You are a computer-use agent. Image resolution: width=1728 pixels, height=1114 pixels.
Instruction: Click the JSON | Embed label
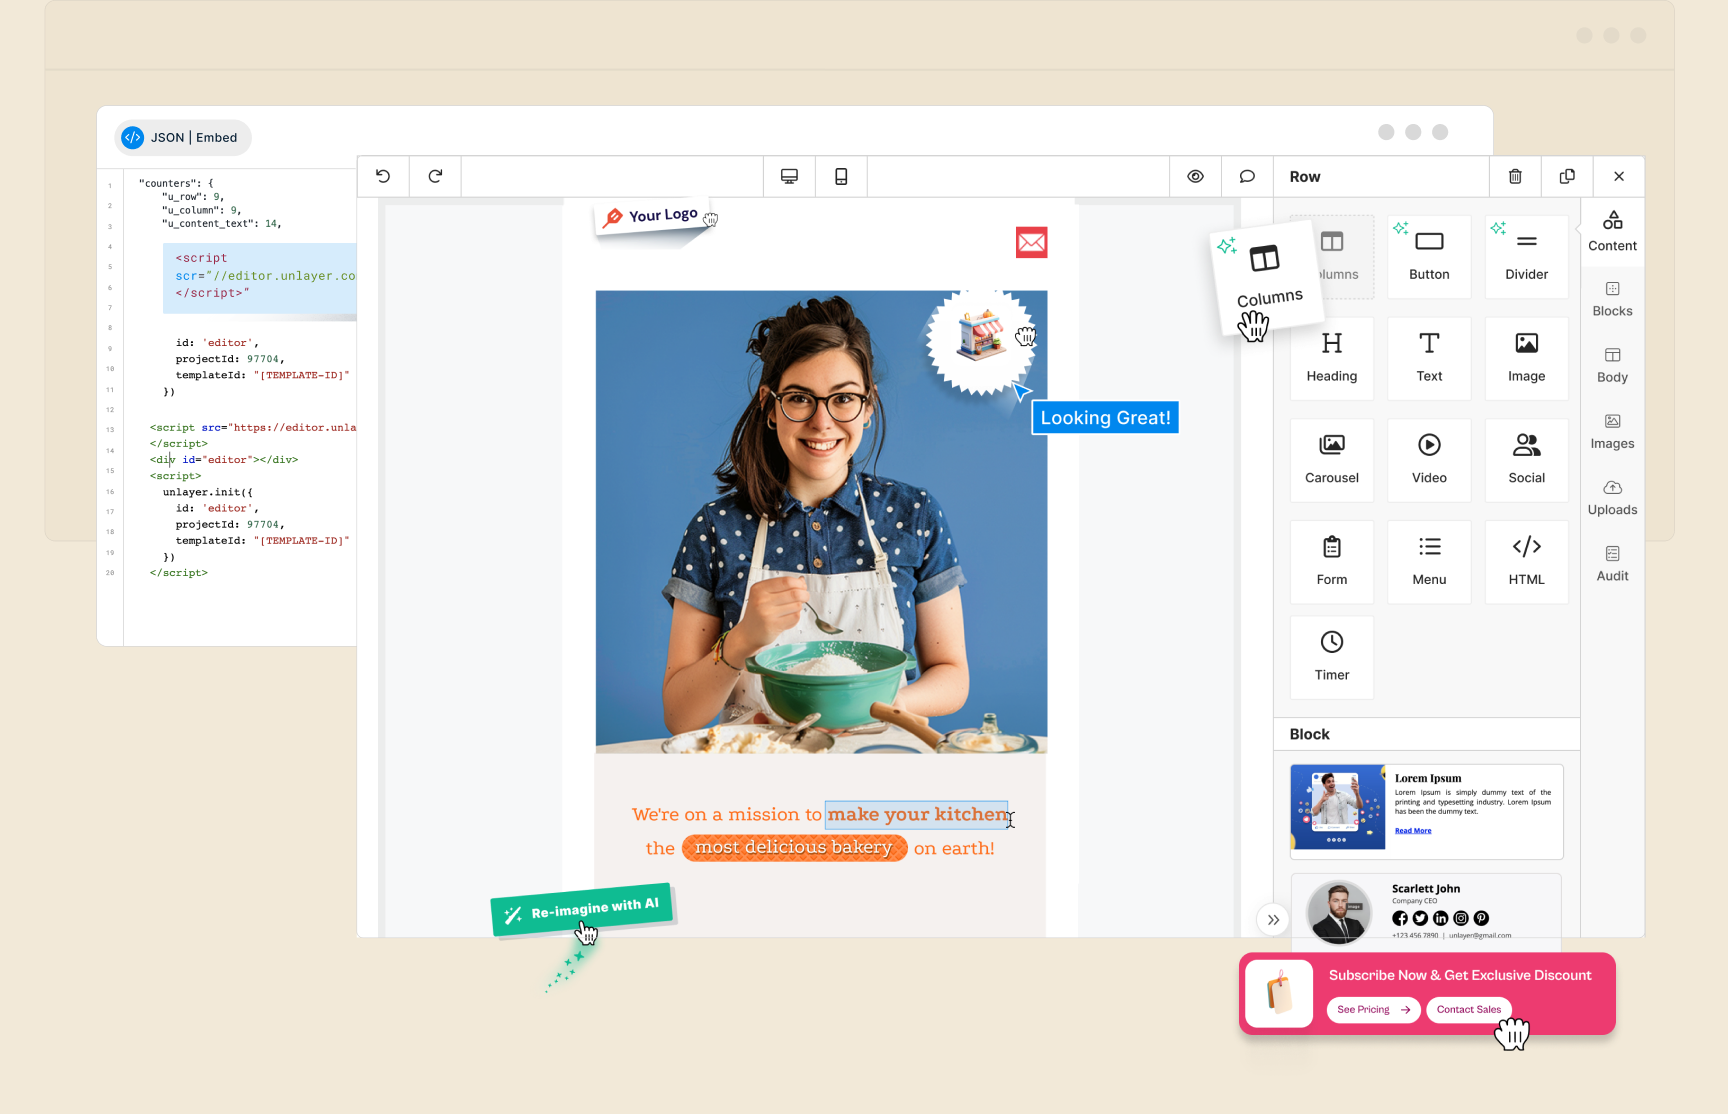tap(183, 137)
